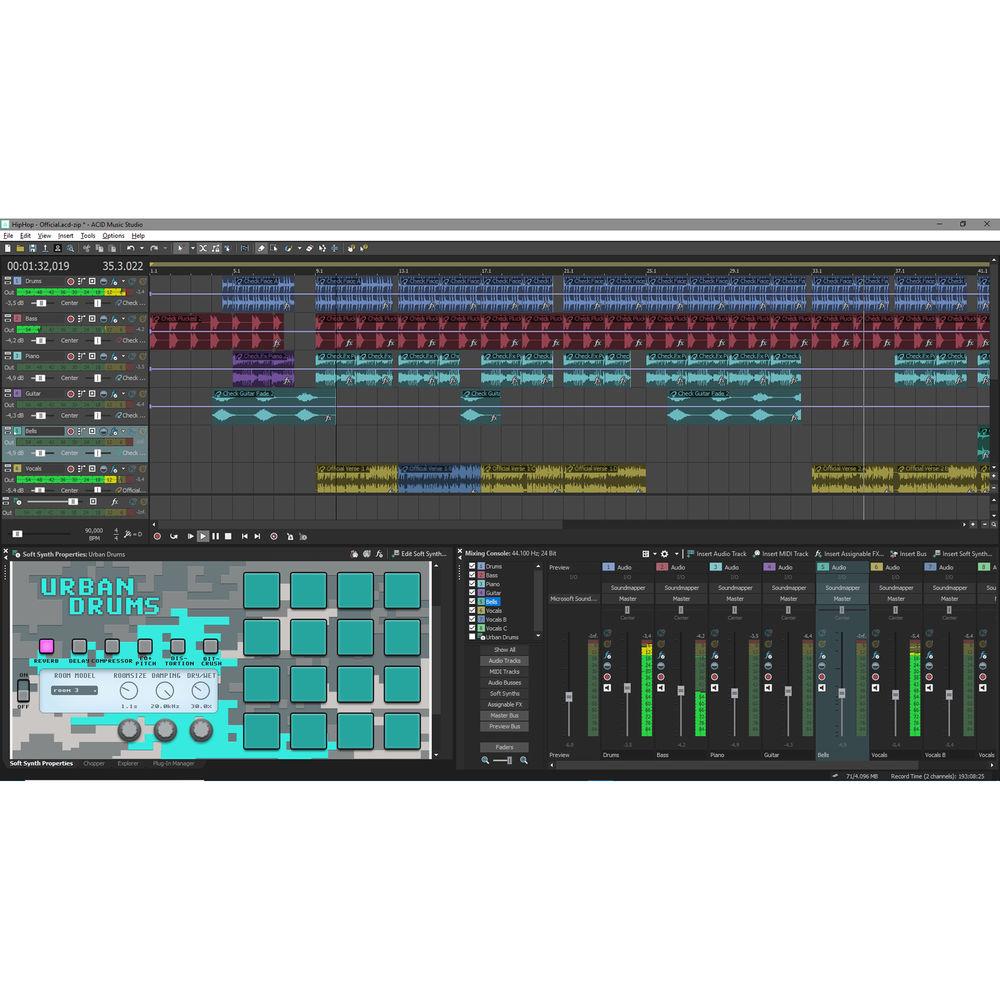Click the Save icon on the main toolbar
1000x1000 pixels.
point(33,248)
